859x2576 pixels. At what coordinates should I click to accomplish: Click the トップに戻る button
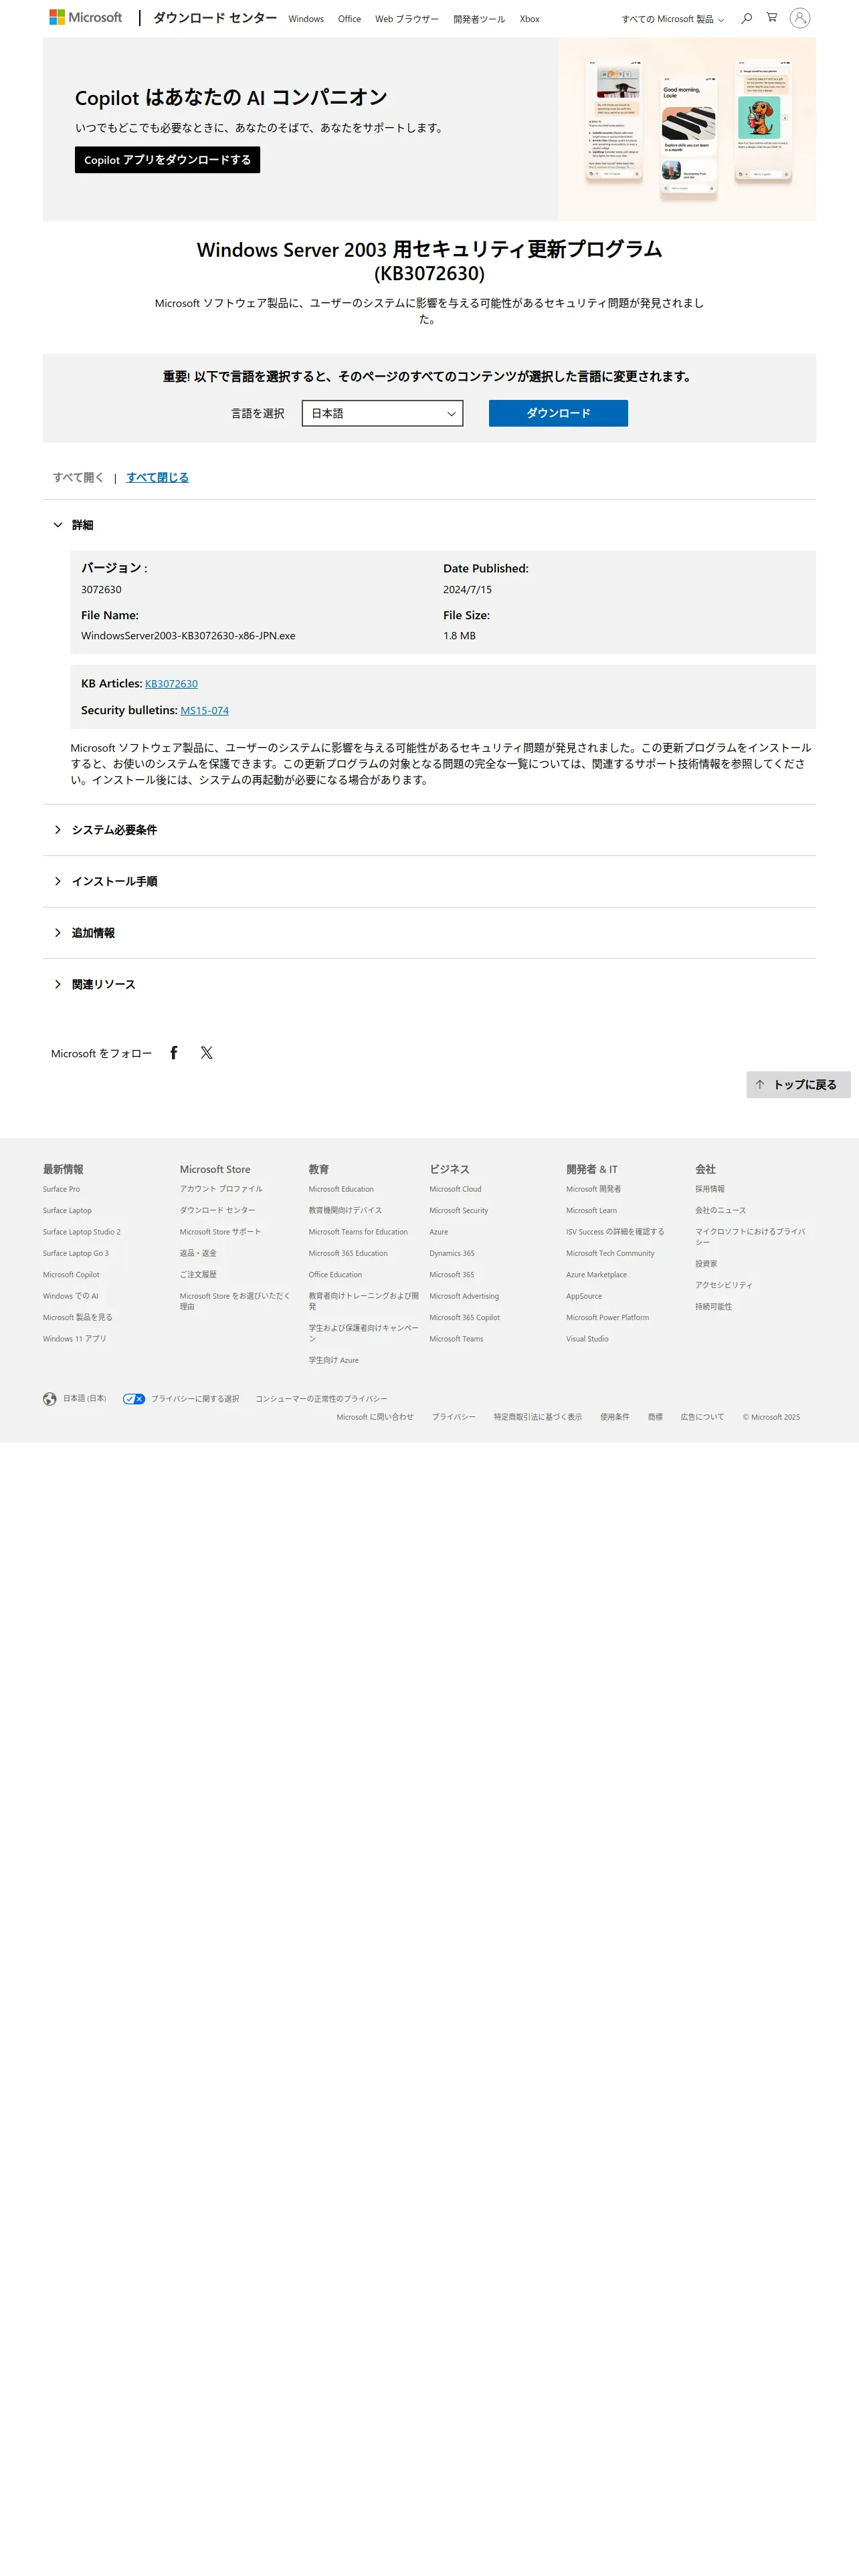798,1085
